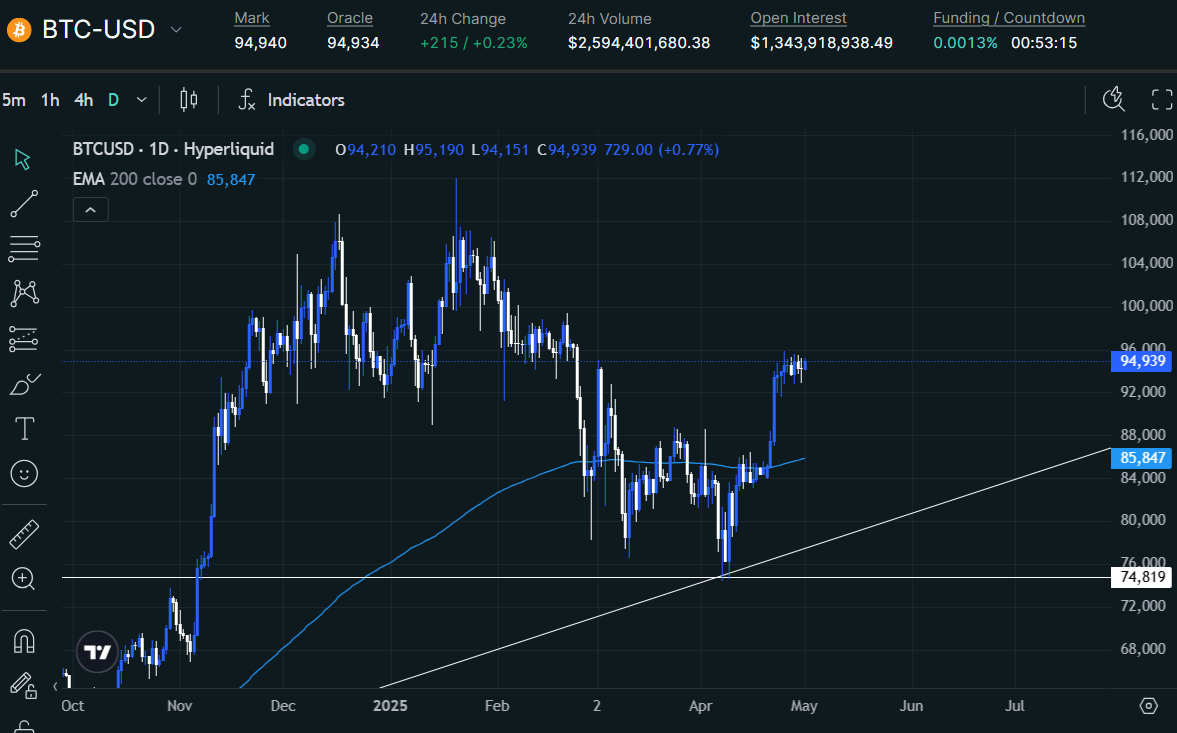The image size is (1177, 733).
Task: Open the candlestick chart style selector
Action: pyautogui.click(x=188, y=100)
